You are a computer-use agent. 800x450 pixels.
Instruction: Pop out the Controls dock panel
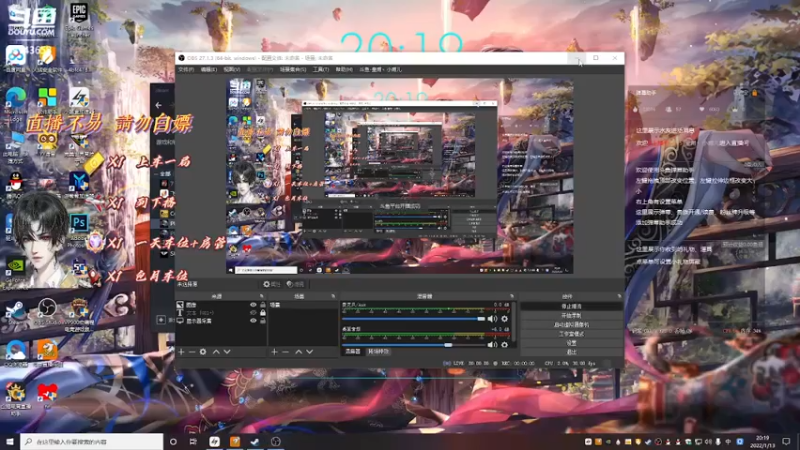pos(619,296)
